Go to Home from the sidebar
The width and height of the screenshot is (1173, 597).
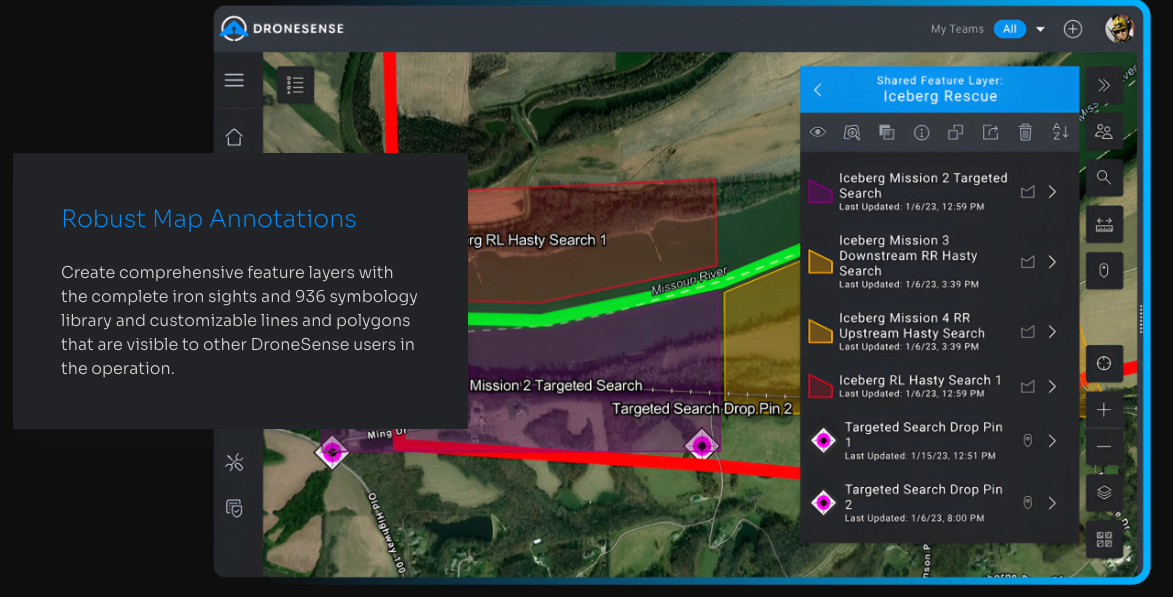234,137
